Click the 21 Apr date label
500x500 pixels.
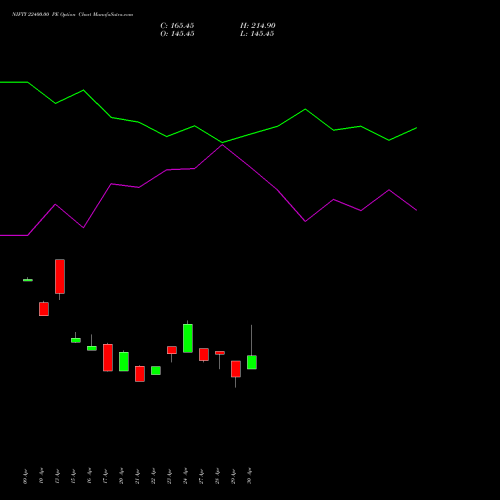pos(137,476)
